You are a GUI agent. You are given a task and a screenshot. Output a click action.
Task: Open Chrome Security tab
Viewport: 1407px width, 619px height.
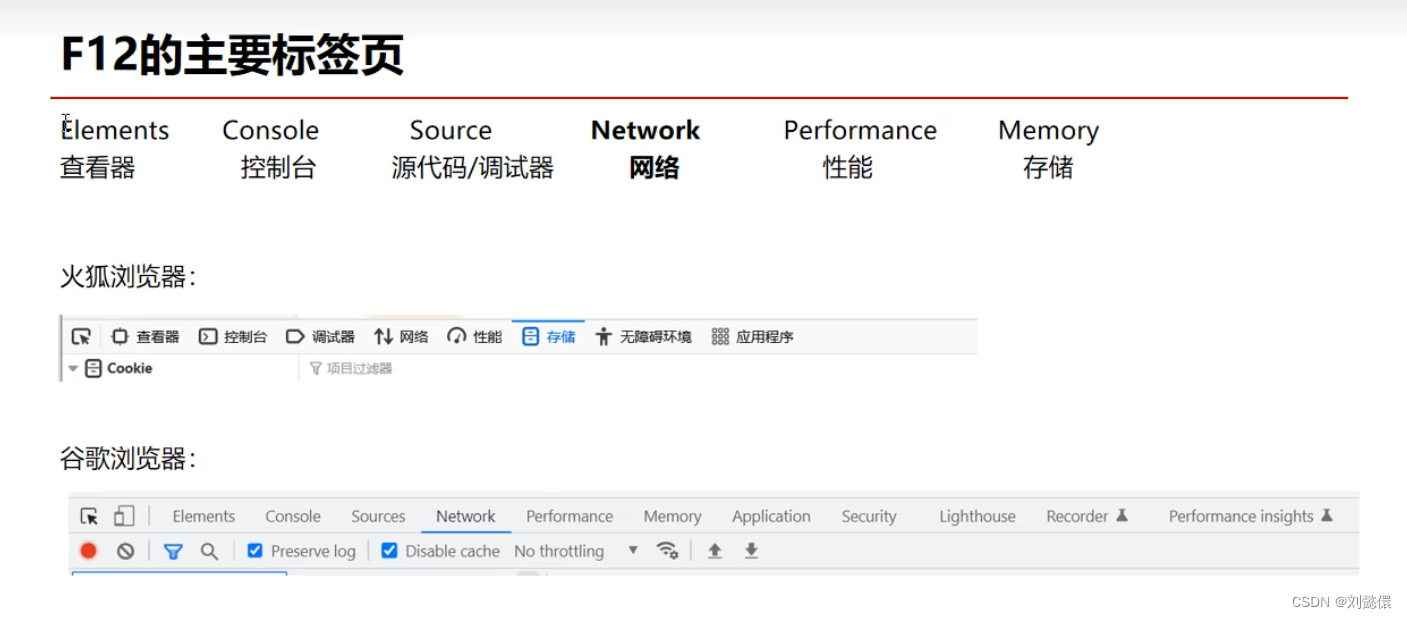click(x=869, y=517)
